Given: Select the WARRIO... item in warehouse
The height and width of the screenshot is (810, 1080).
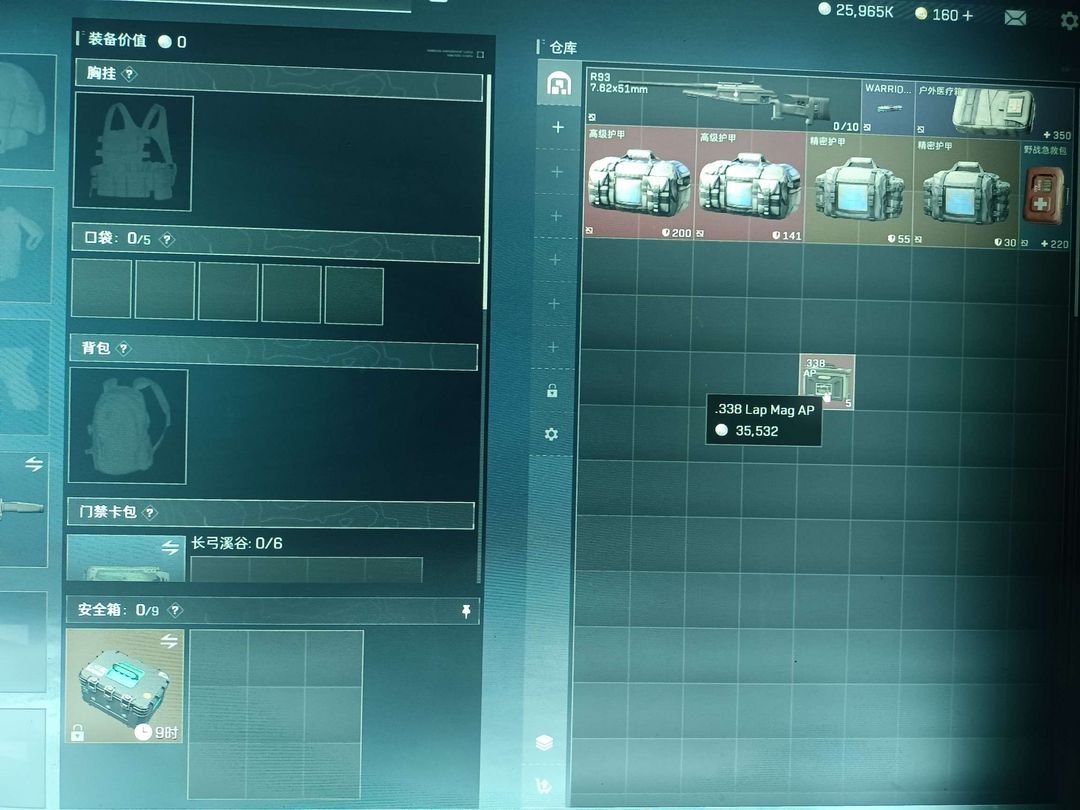Looking at the screenshot, I should point(889,106).
